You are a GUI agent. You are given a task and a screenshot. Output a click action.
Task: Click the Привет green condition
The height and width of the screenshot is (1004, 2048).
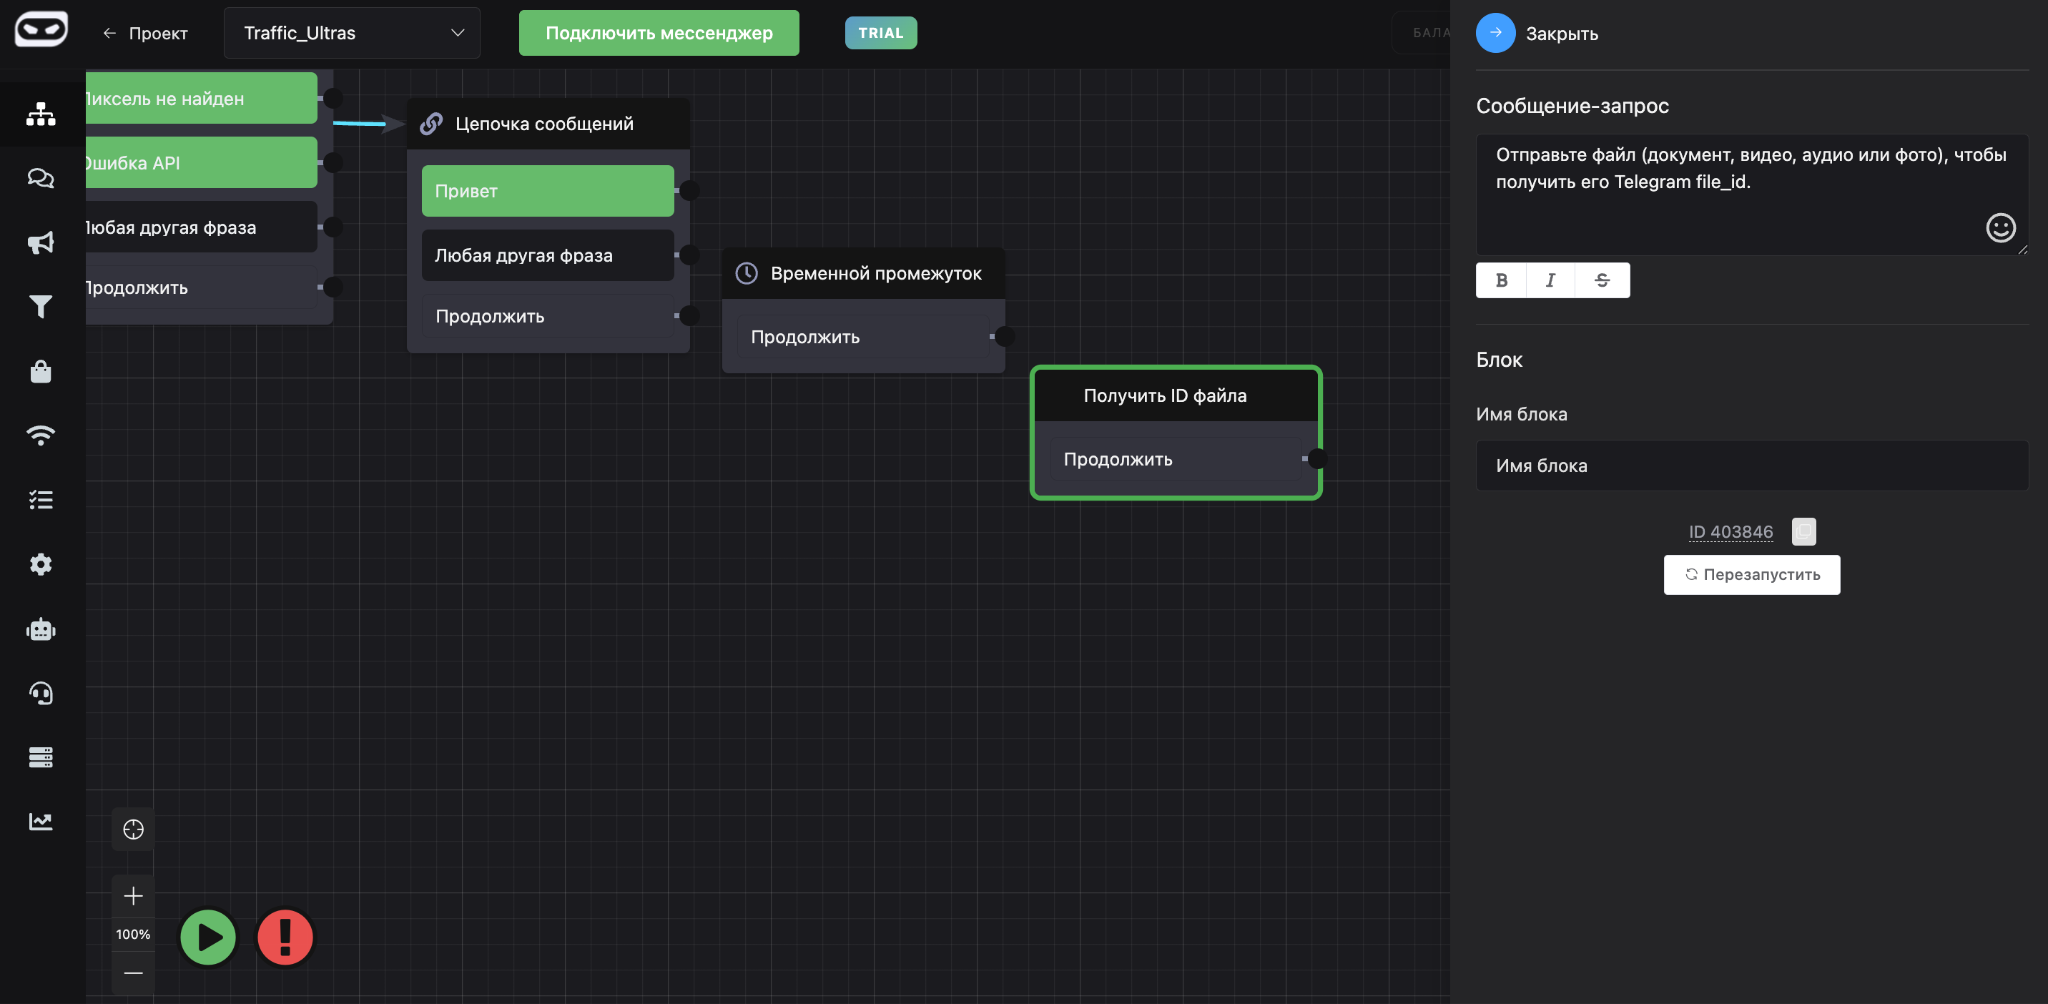(x=548, y=191)
